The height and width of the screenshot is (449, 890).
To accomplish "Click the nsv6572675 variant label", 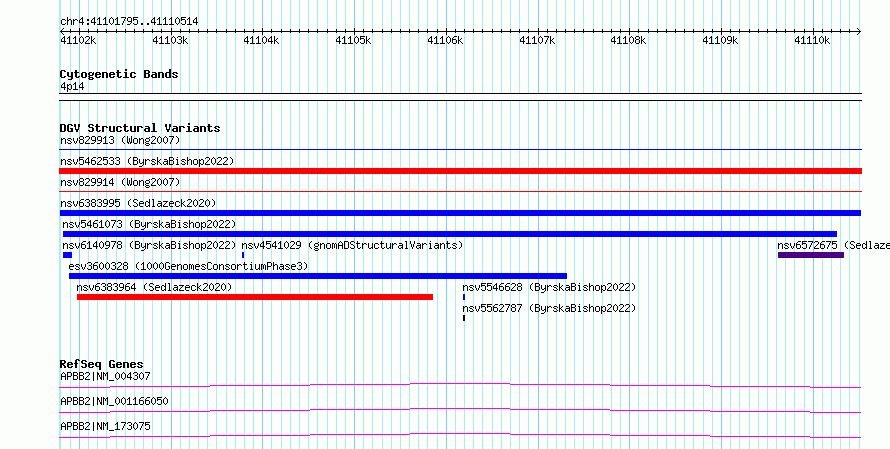I will 833,245.
